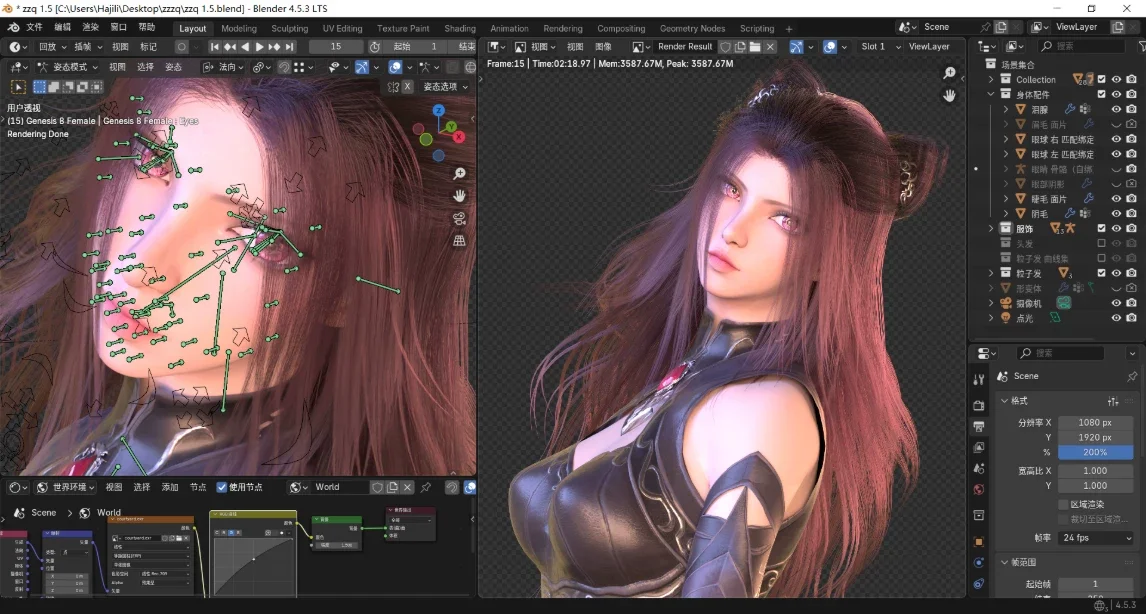Click the pan hand icon in render view

coord(949,95)
